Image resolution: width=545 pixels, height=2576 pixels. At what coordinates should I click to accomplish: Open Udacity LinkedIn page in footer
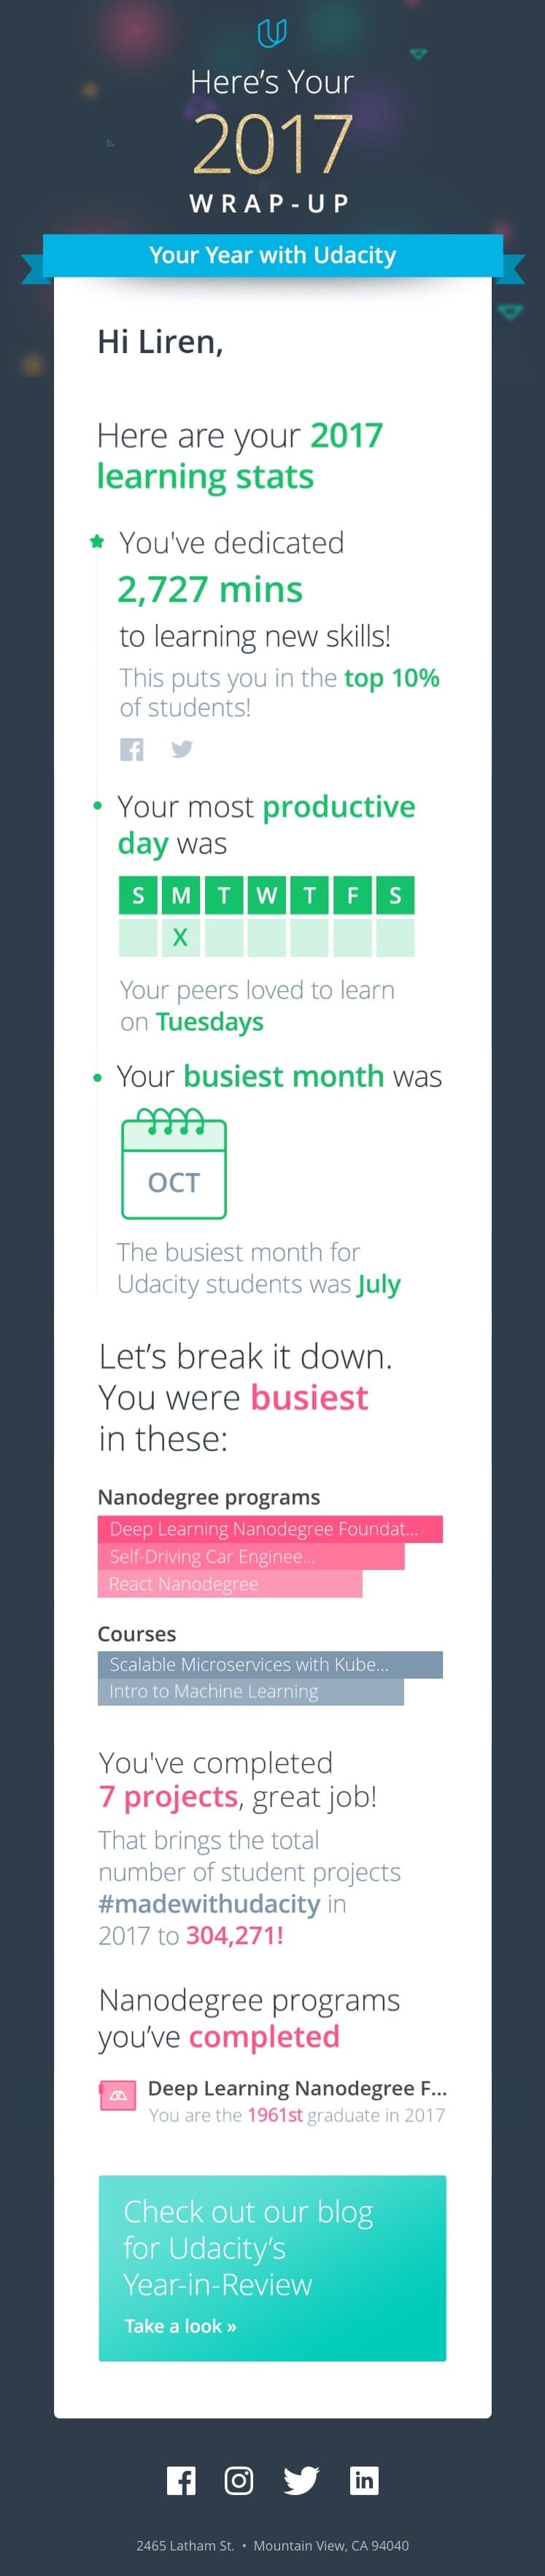[364, 2480]
